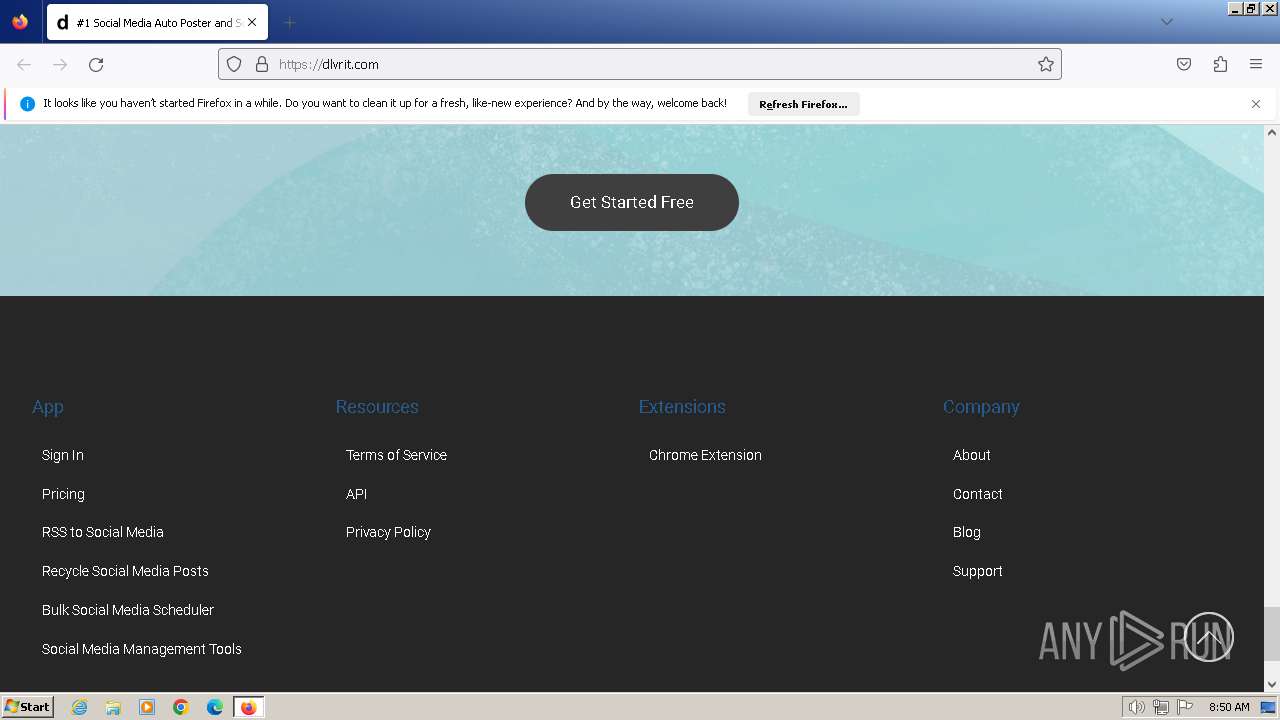Open the Windows Start menu
This screenshot has width=1280, height=720.
pyautogui.click(x=28, y=706)
